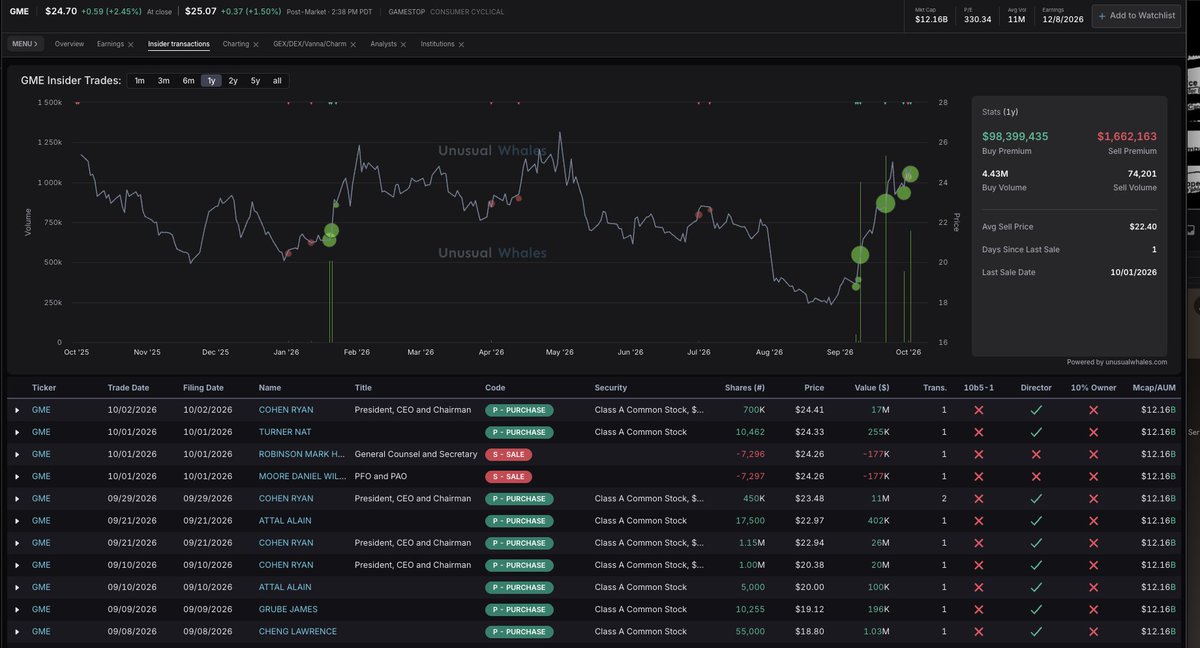This screenshot has width=1200, height=648.
Task: Open the MENU dropdown
Action: point(25,44)
